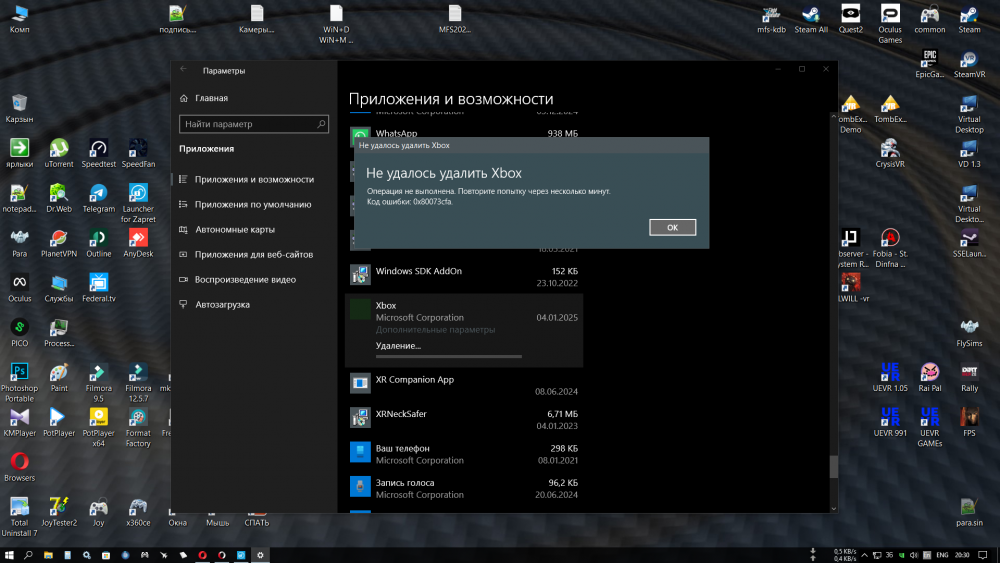The height and width of the screenshot is (563, 1000).
Task: Go back with the Settings back arrow
Action: tap(184, 70)
